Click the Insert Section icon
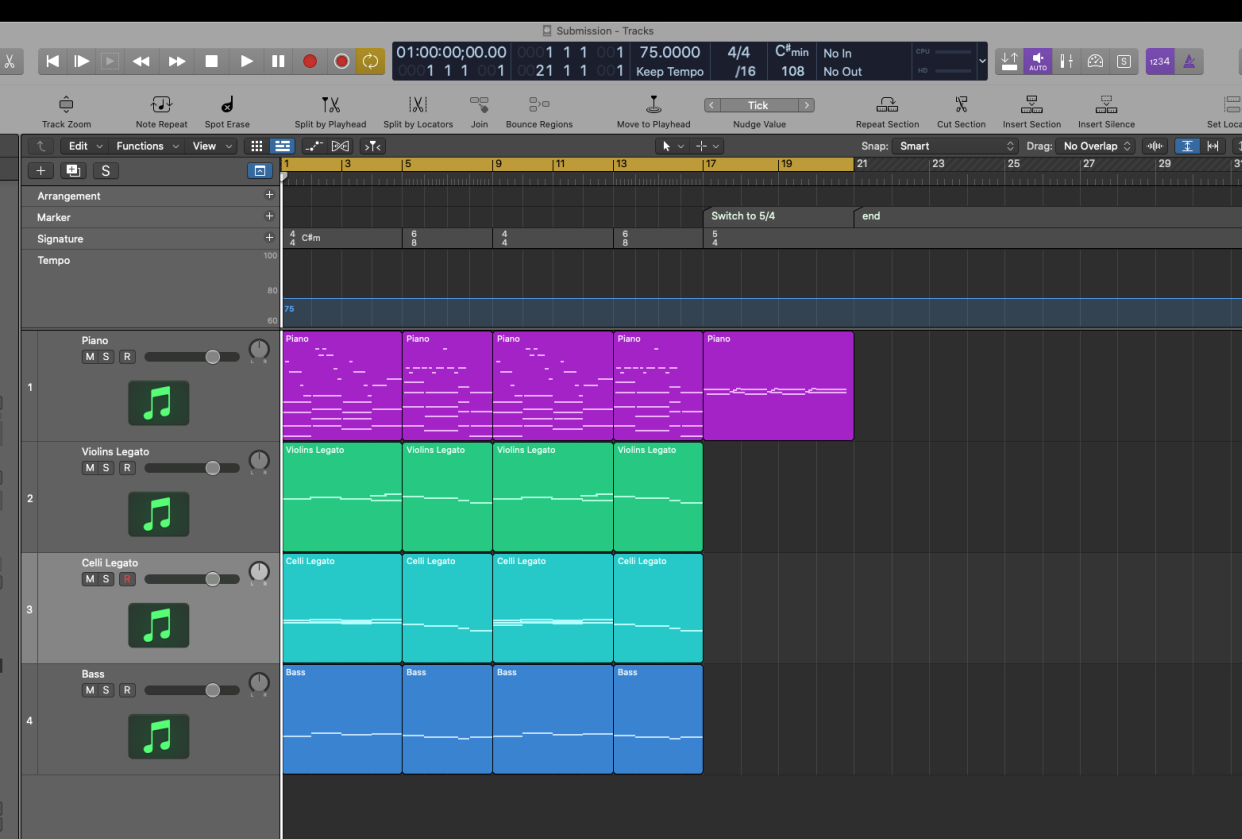Screen dimensions: 1242x839 click(x=1032, y=105)
